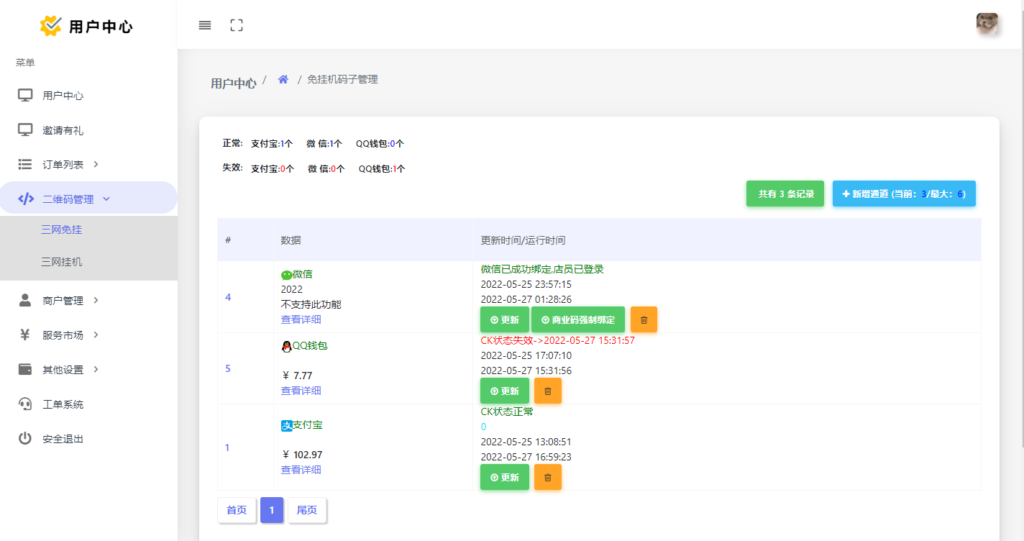Go to 尾页 last page
This screenshot has height=541, width=1024.
(x=307, y=510)
